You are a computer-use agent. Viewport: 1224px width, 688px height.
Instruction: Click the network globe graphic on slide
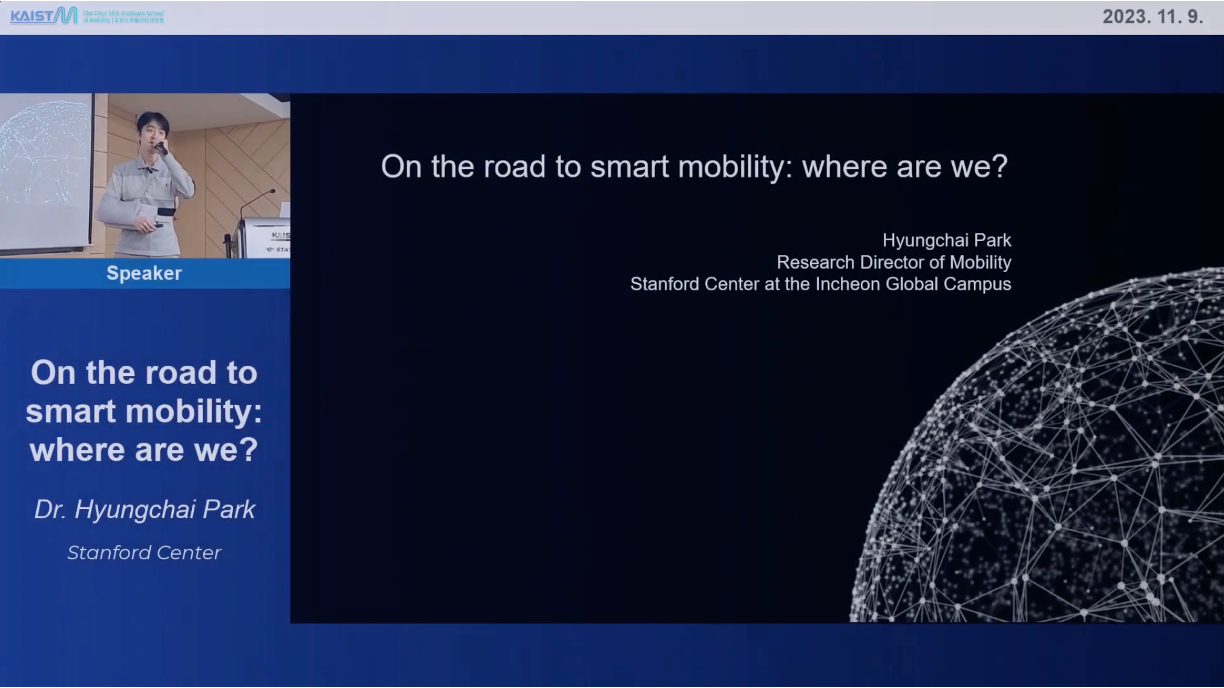[1060, 470]
